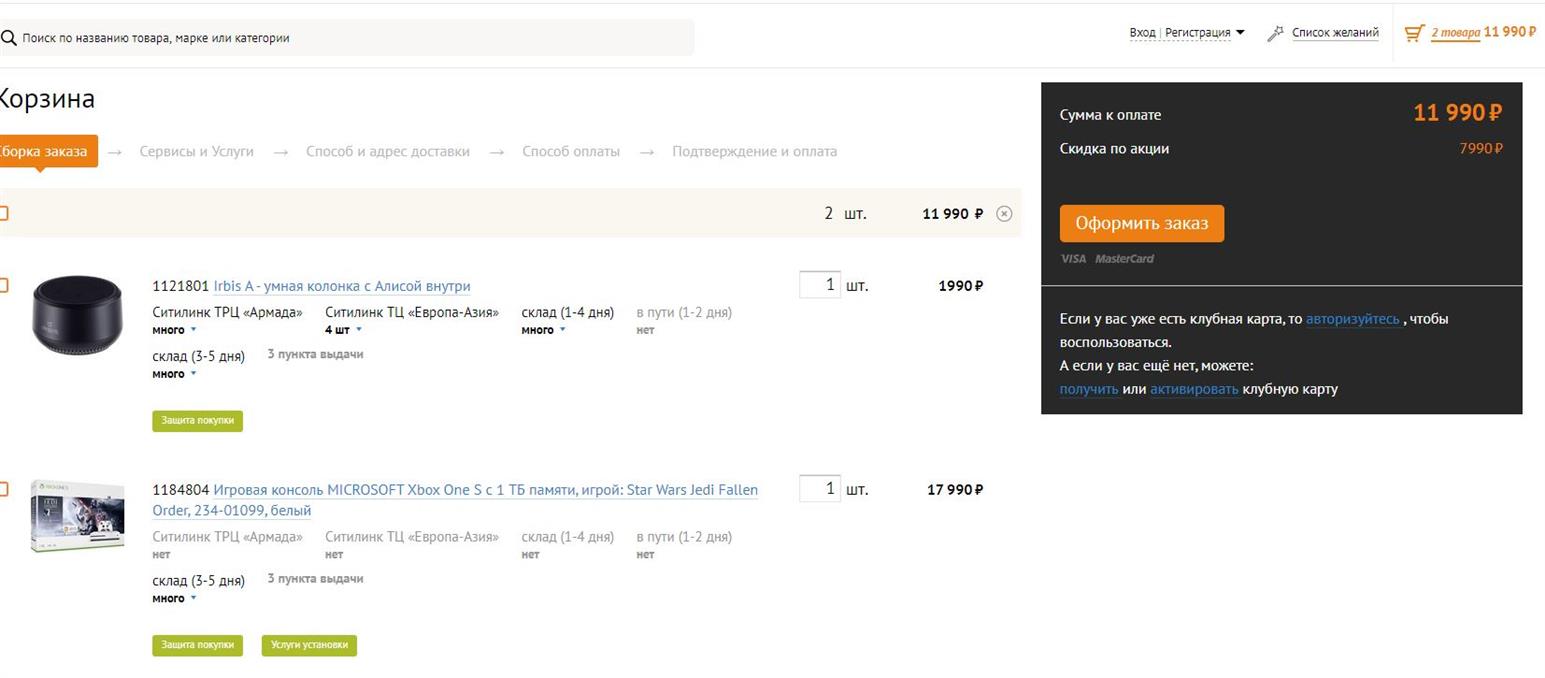Open the Irbis A smart speaker thumbnail
This screenshot has width=1545, height=678.
point(77,315)
